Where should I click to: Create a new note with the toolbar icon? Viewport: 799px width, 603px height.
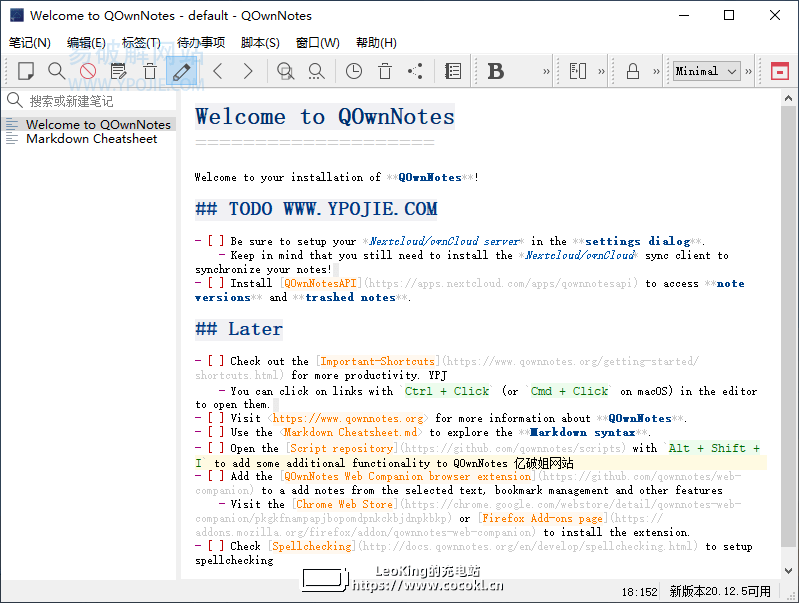[25, 71]
